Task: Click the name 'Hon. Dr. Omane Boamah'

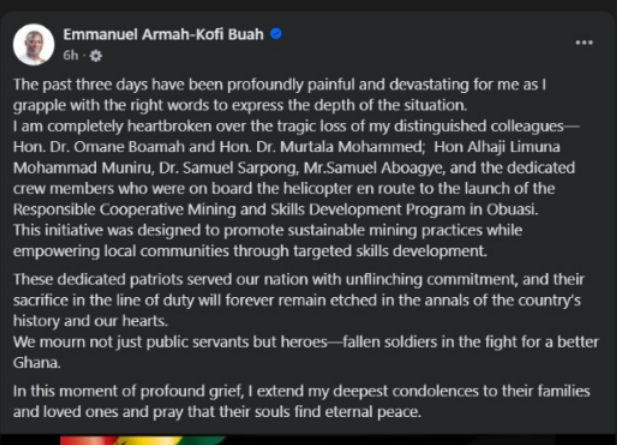Action: click(x=99, y=147)
